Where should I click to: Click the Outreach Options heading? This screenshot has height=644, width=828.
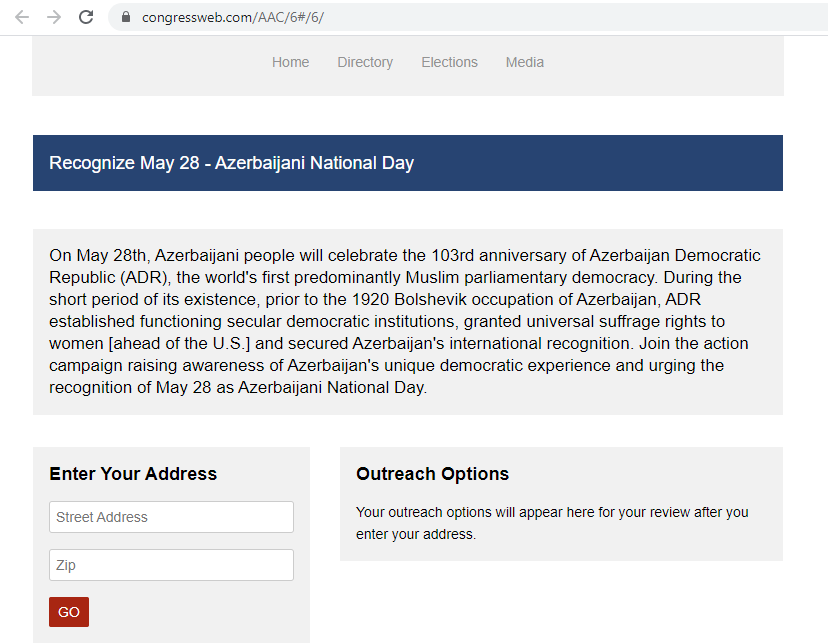click(432, 474)
